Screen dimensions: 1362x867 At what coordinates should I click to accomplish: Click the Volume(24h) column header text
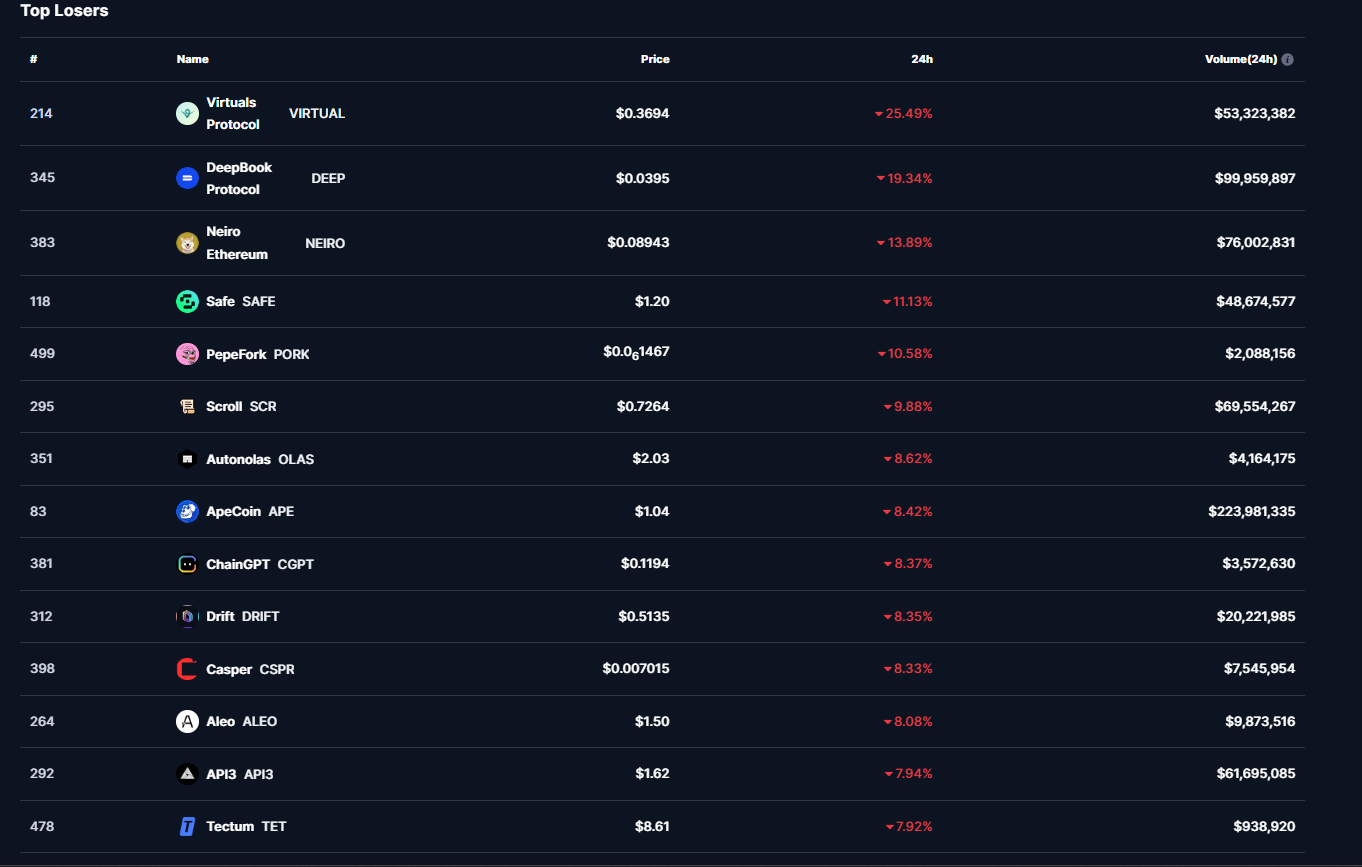click(x=1240, y=60)
